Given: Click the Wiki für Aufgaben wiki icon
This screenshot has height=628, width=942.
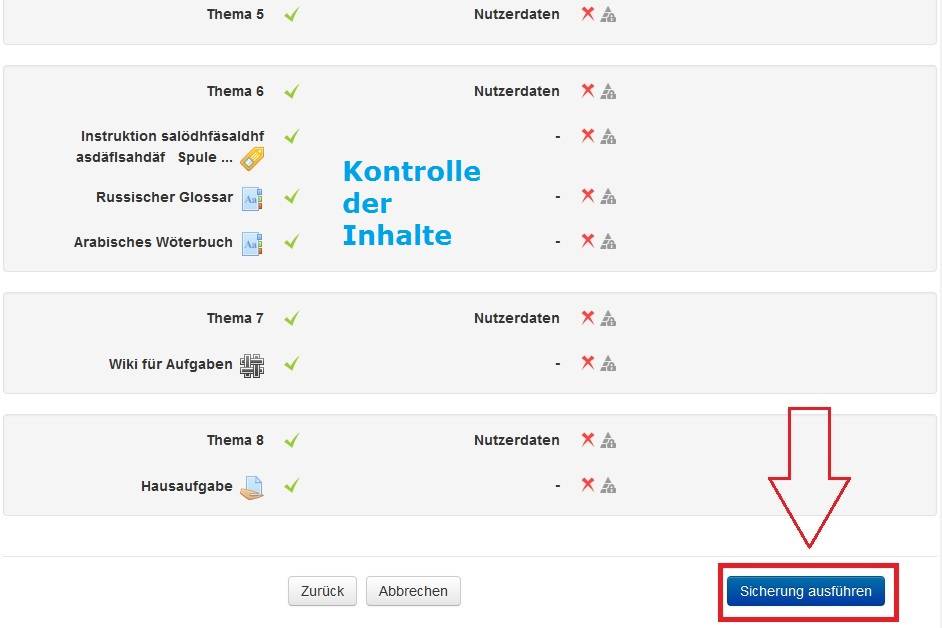Looking at the screenshot, I should 252,365.
